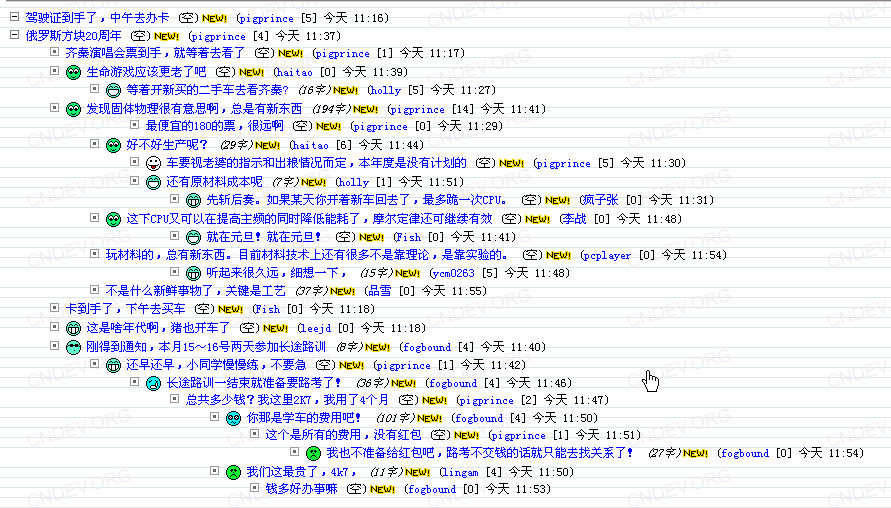Viewport: 891px width, 508px height.
Task: Toggle the box before 钱多好办事嘛
Action: [x=255, y=488]
